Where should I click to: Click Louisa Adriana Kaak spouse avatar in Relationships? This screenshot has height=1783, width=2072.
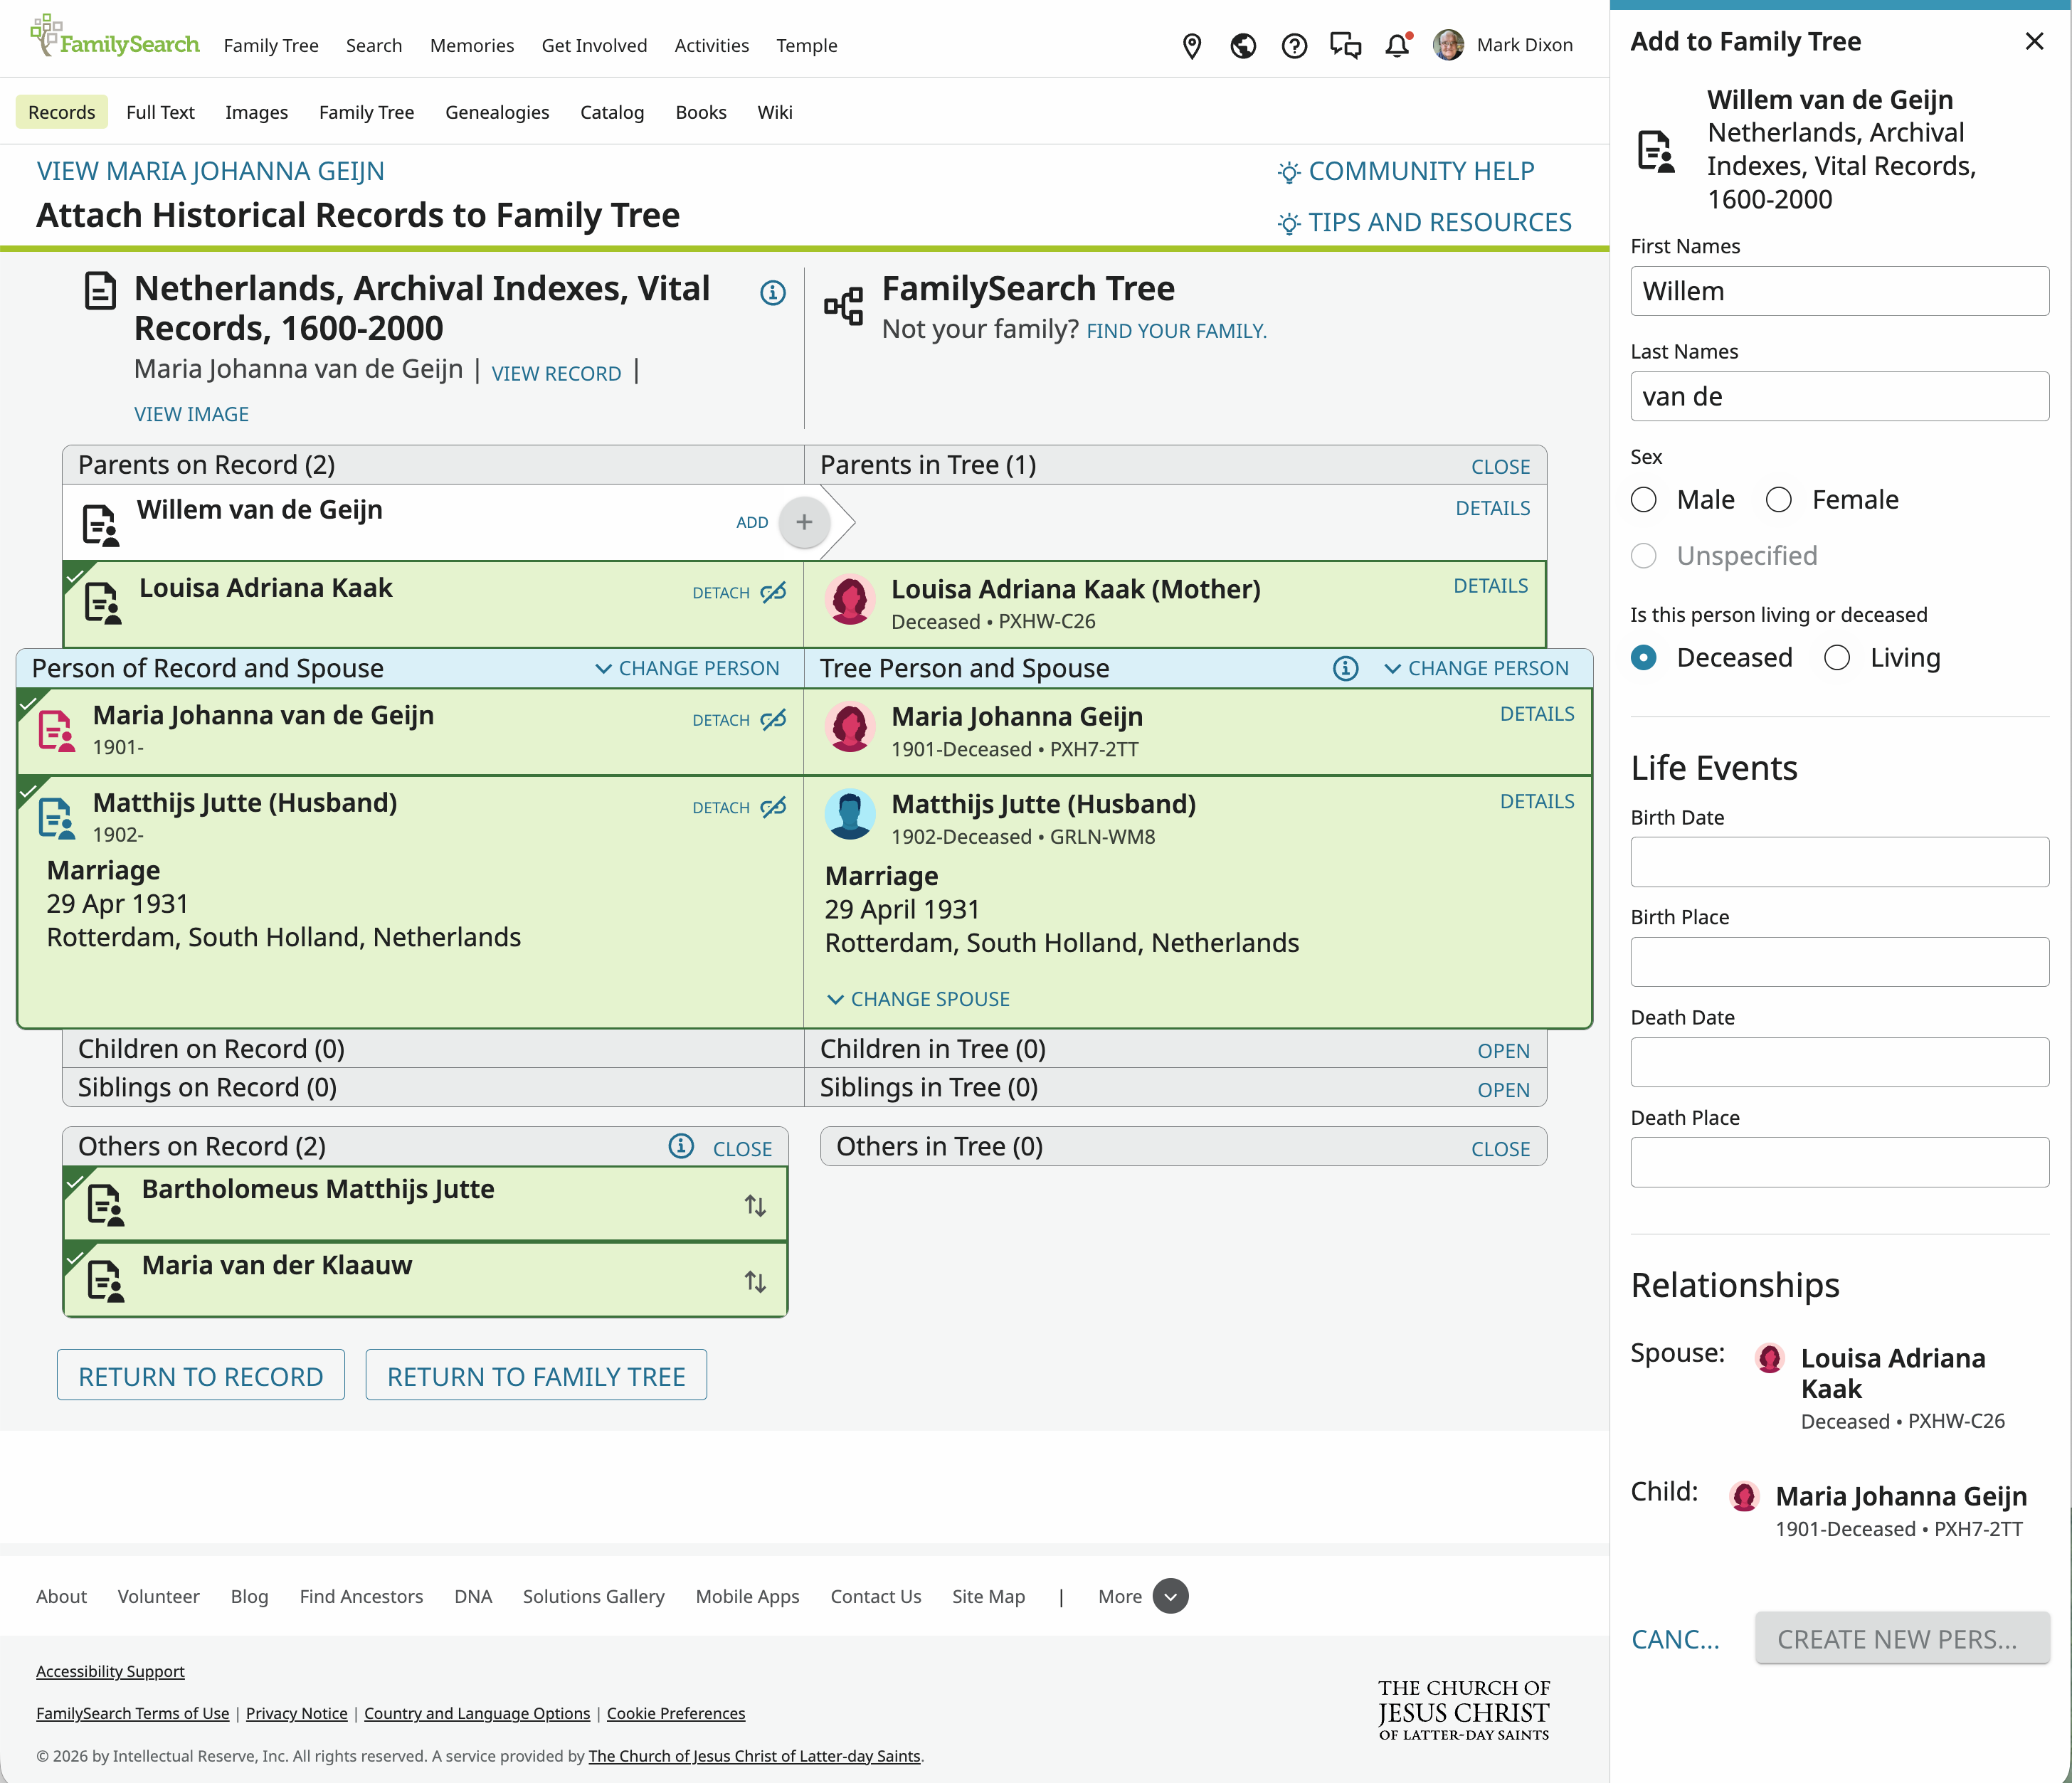tap(1769, 1358)
